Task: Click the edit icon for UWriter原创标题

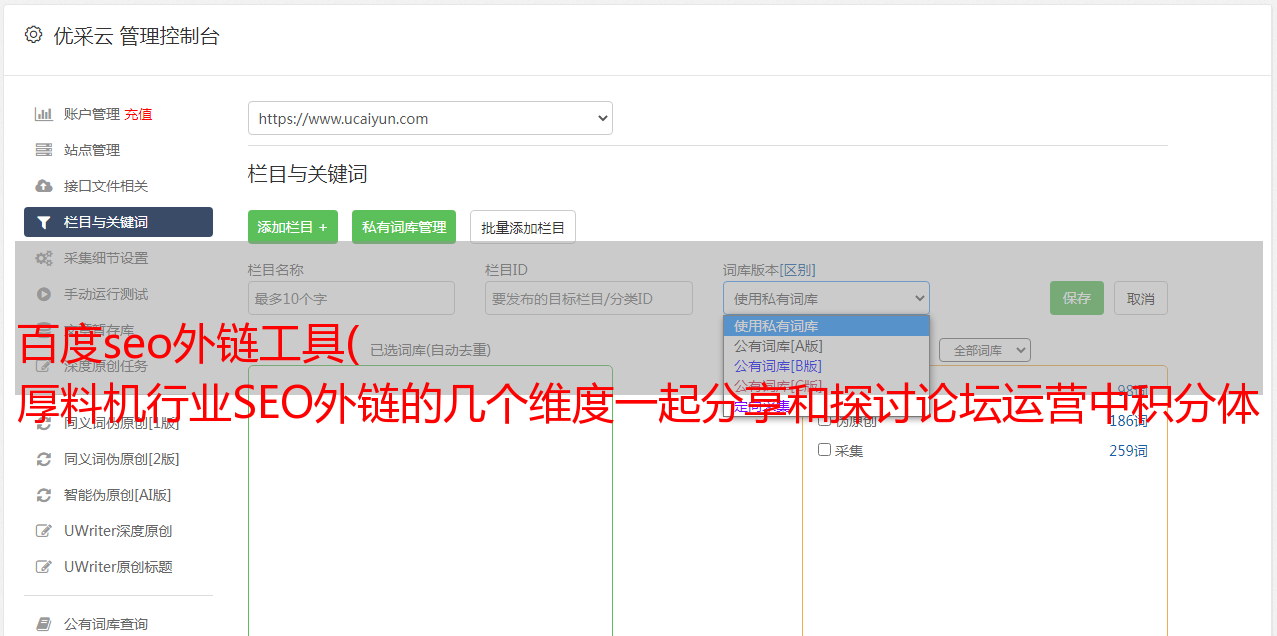Action: coord(43,567)
